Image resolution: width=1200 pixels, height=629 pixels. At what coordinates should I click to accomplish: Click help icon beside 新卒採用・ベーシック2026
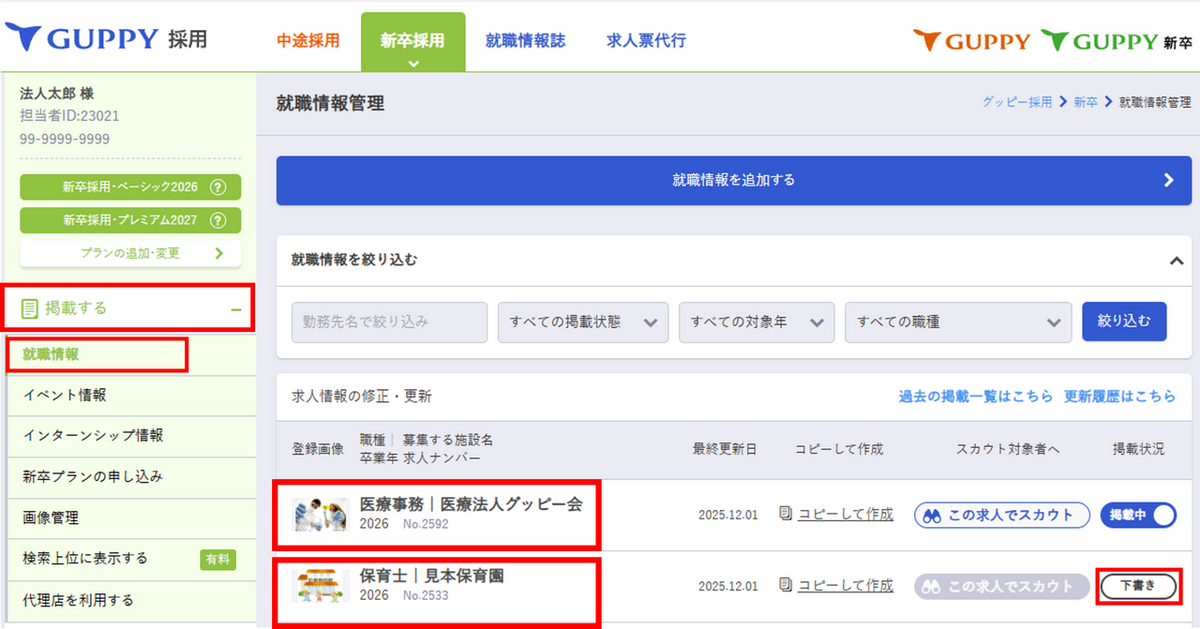point(218,187)
